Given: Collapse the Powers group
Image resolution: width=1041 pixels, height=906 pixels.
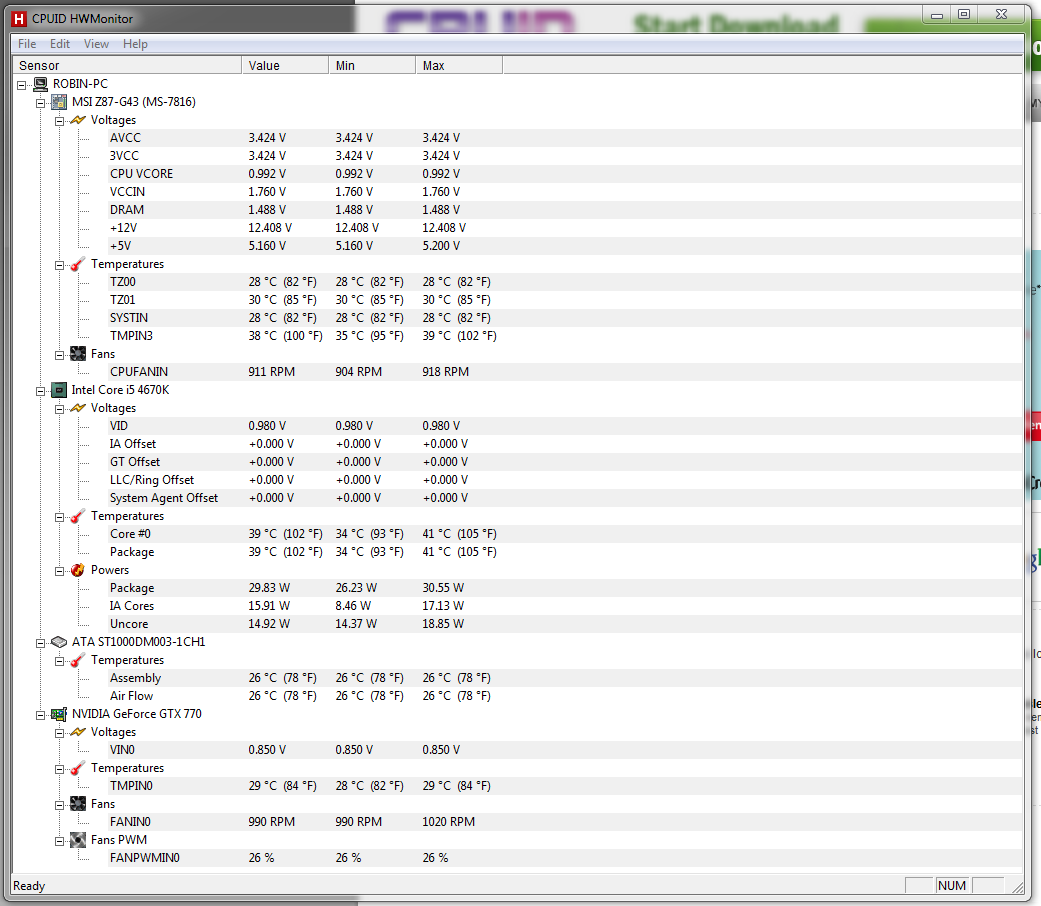Looking at the screenshot, I should point(59,571).
